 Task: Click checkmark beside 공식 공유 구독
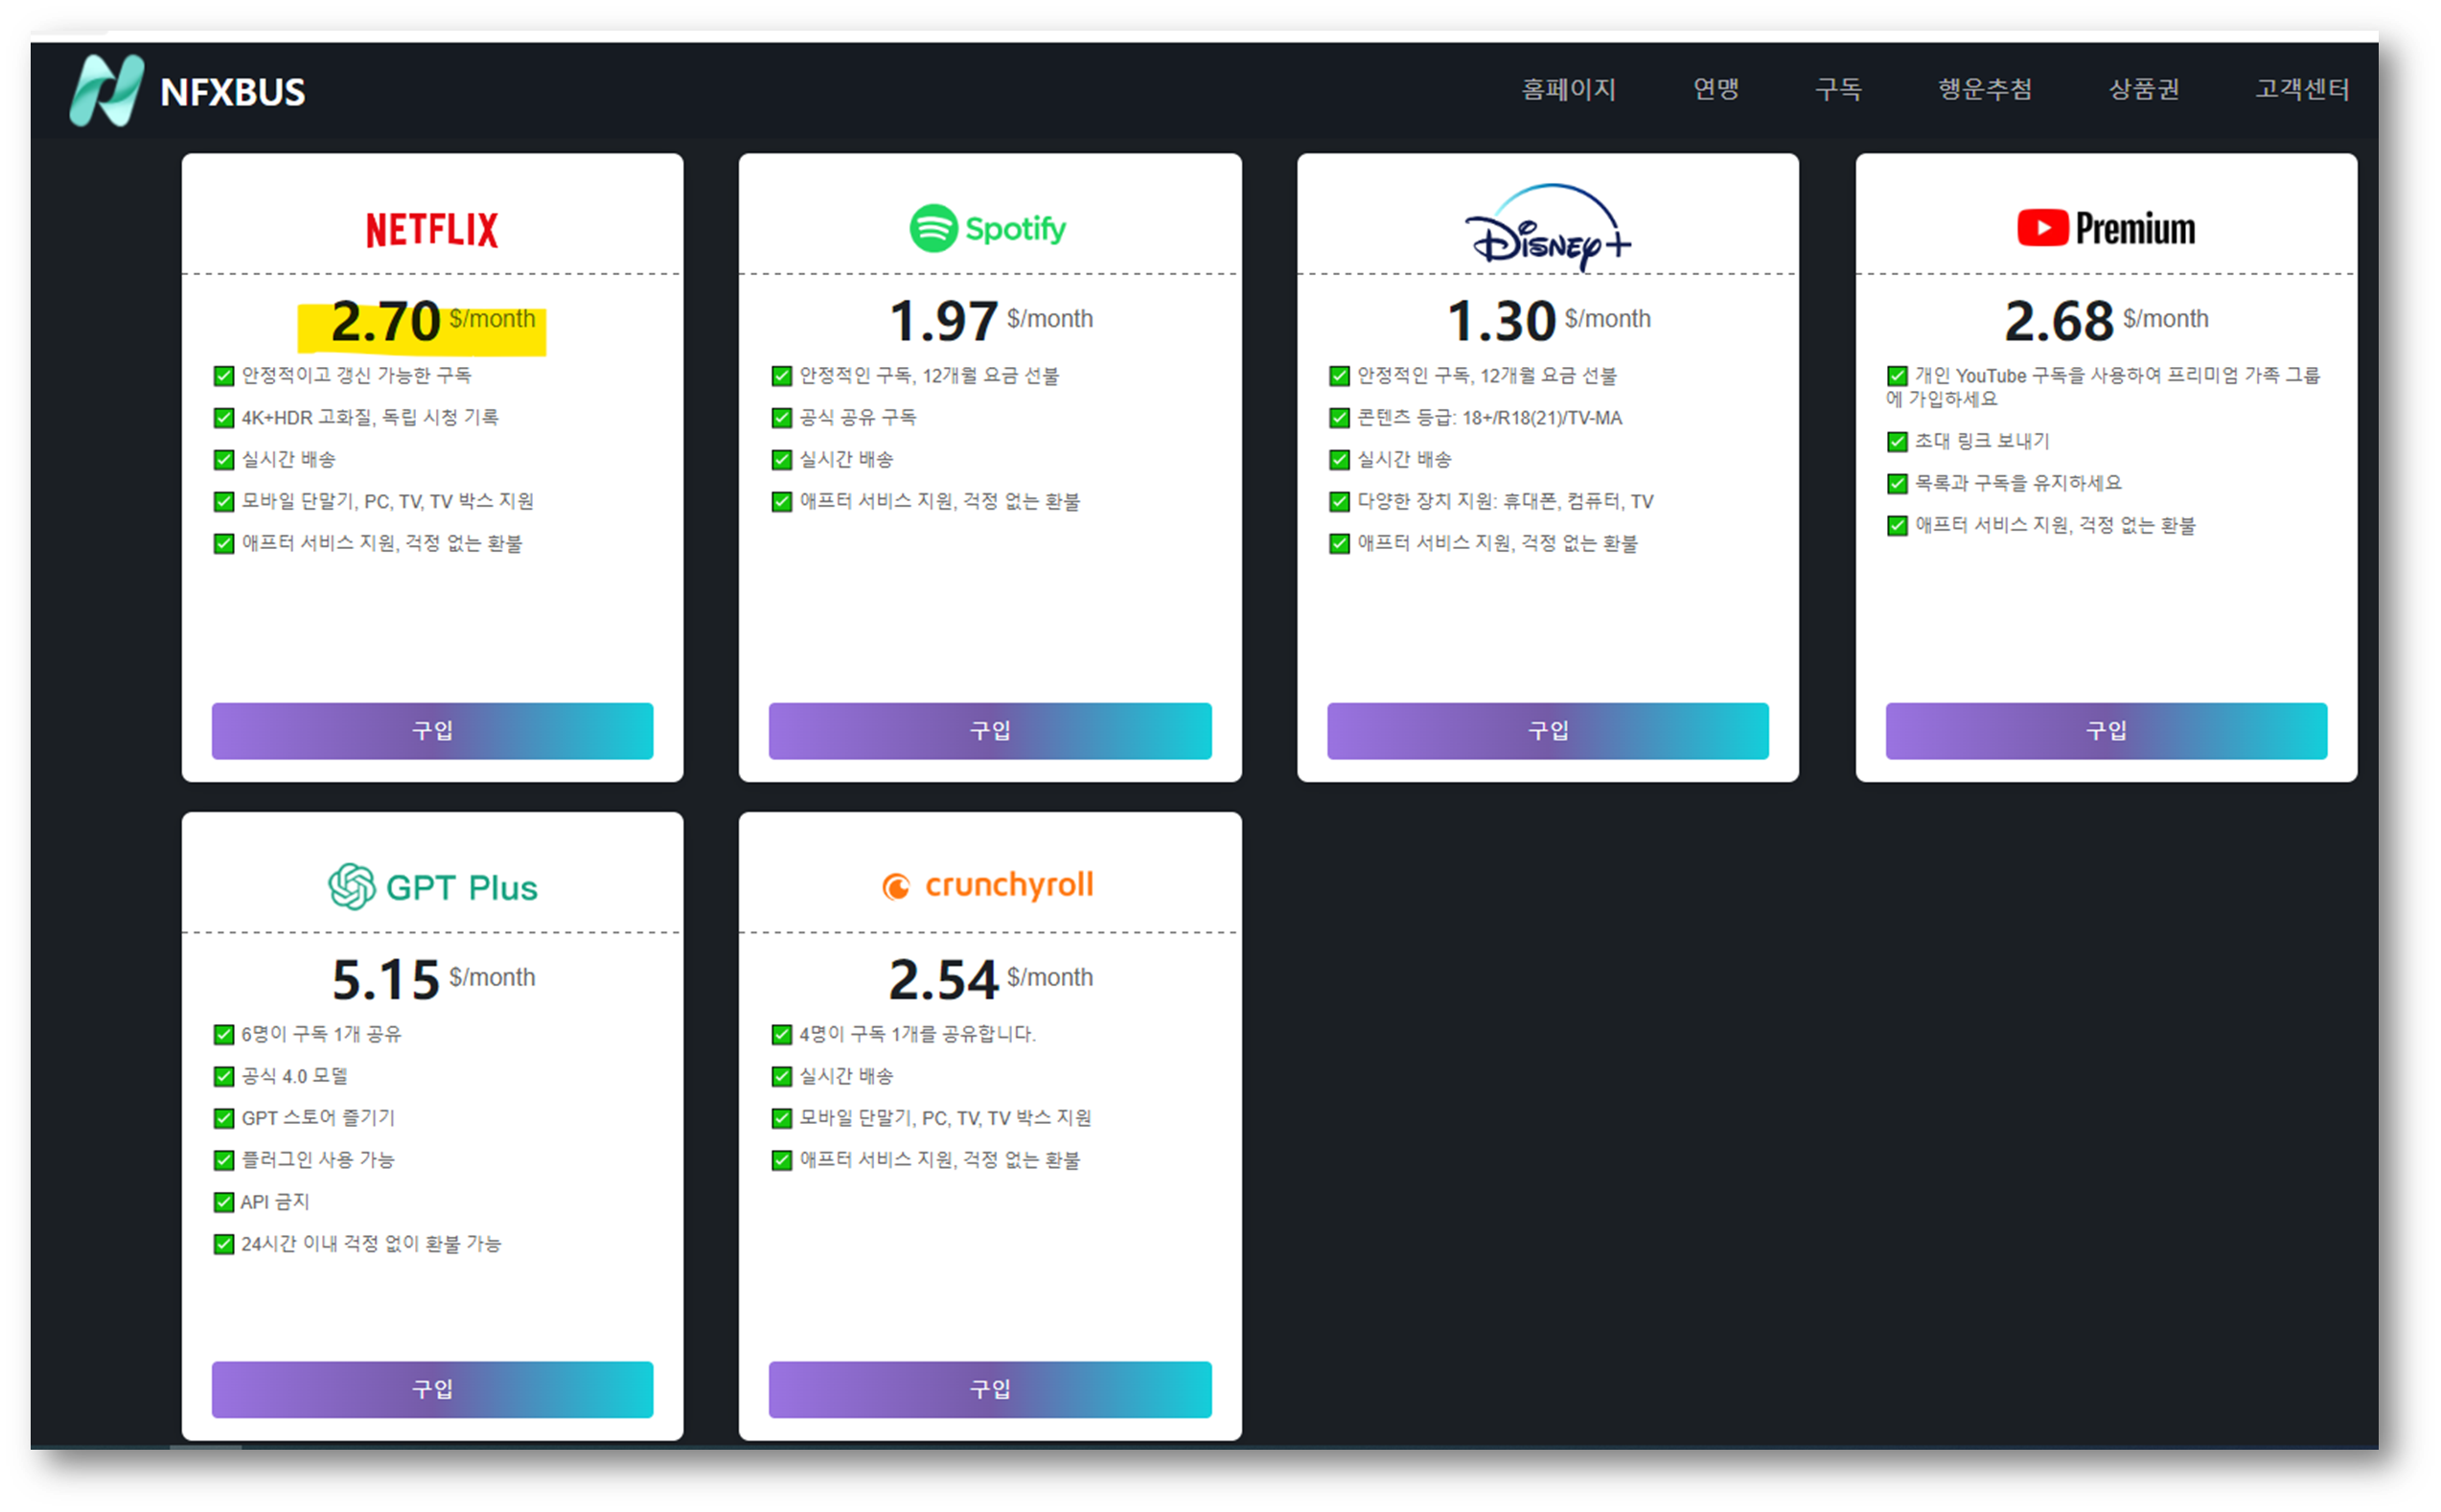coord(781,418)
